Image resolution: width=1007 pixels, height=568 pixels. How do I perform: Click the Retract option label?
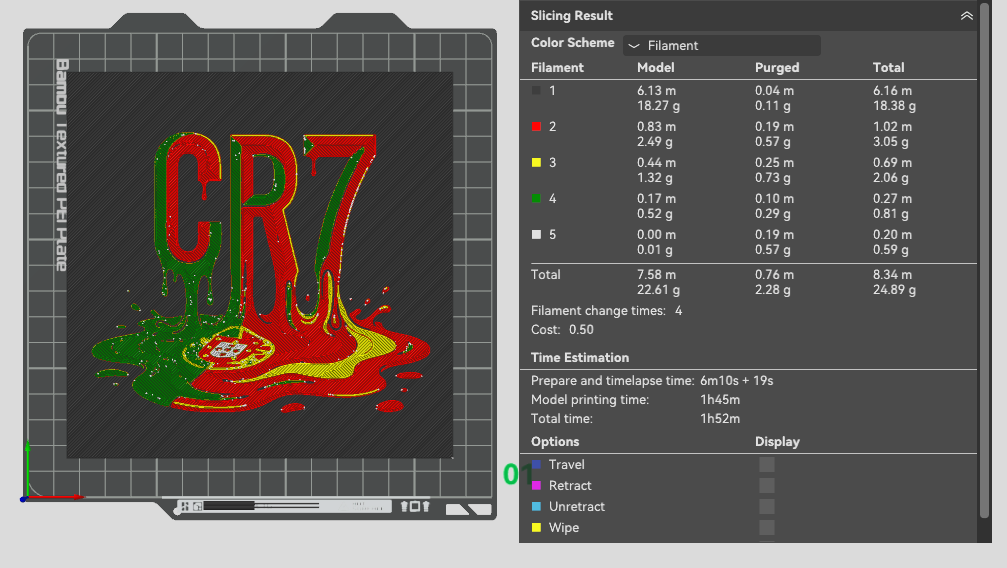pyautogui.click(x=570, y=486)
